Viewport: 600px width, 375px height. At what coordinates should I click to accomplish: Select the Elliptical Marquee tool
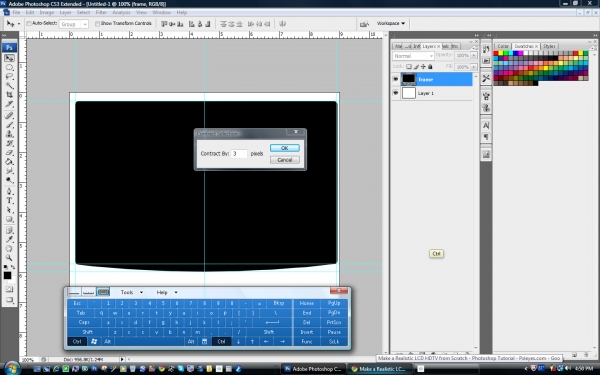(x=10, y=68)
